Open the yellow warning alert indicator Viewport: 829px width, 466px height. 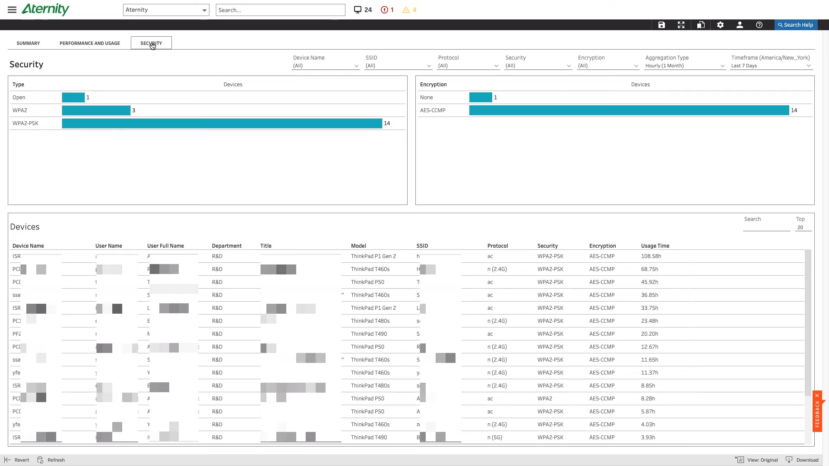(409, 10)
